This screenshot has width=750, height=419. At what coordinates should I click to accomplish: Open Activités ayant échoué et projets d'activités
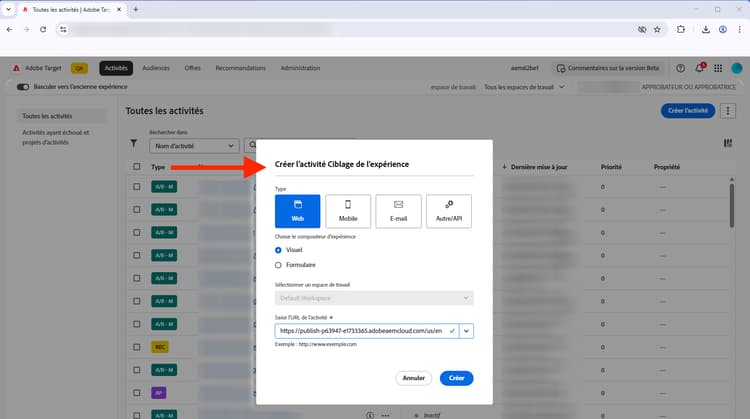coord(55,137)
